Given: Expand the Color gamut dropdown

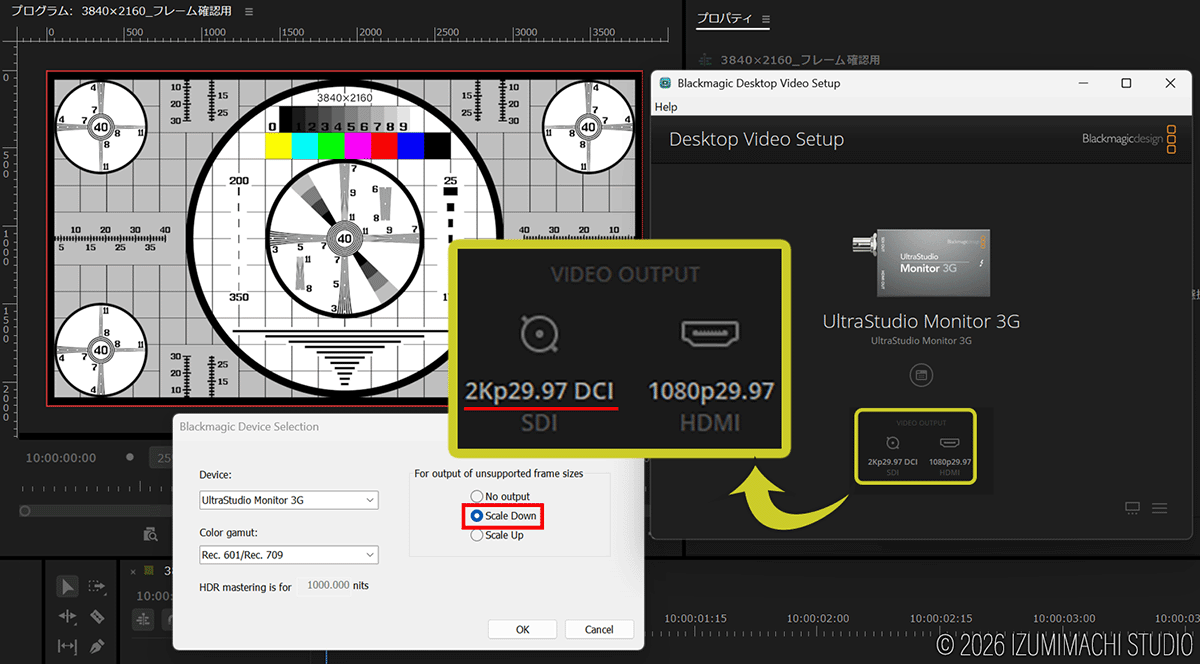Looking at the screenshot, I should [x=289, y=554].
